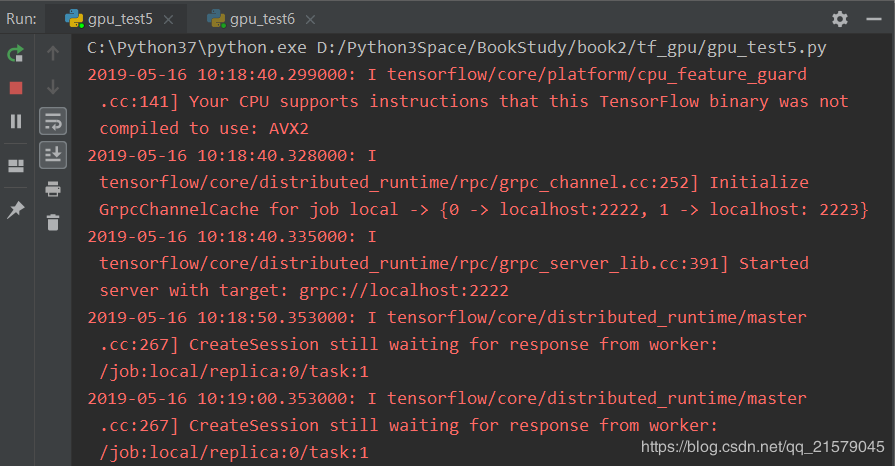Click the grpc://localhost:2222 target text
Screen dimensions: 895x466
(x=404, y=290)
